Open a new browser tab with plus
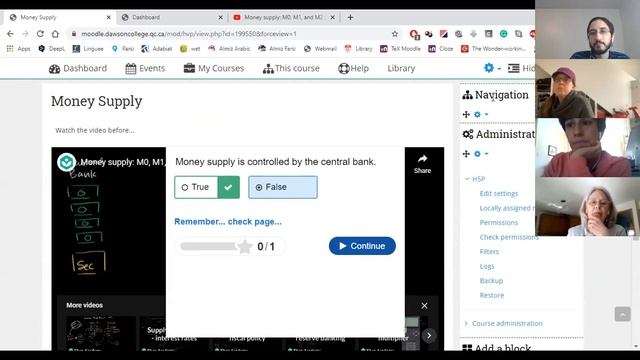Screen dimensions: 640x360 click(x=350, y=18)
